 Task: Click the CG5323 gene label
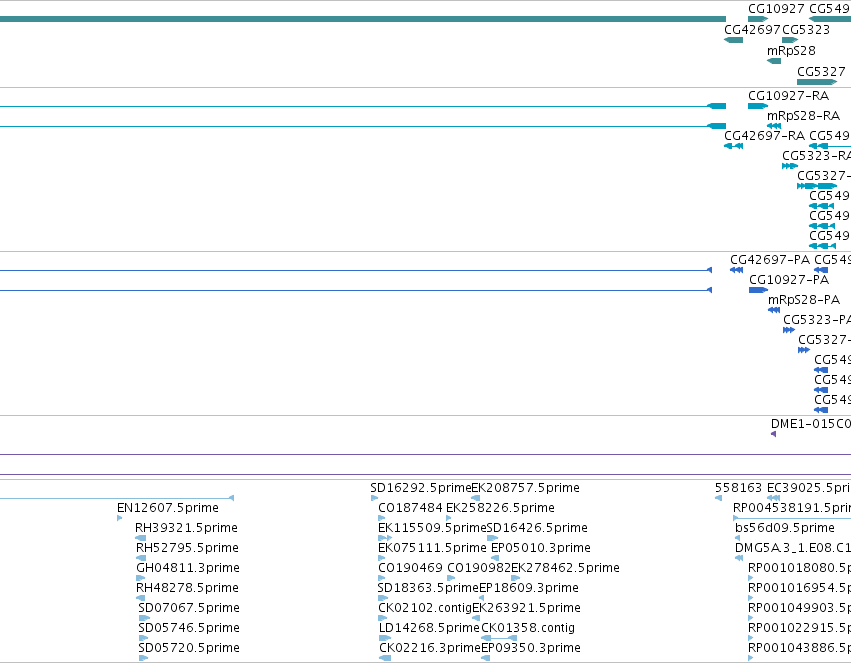[806, 30]
